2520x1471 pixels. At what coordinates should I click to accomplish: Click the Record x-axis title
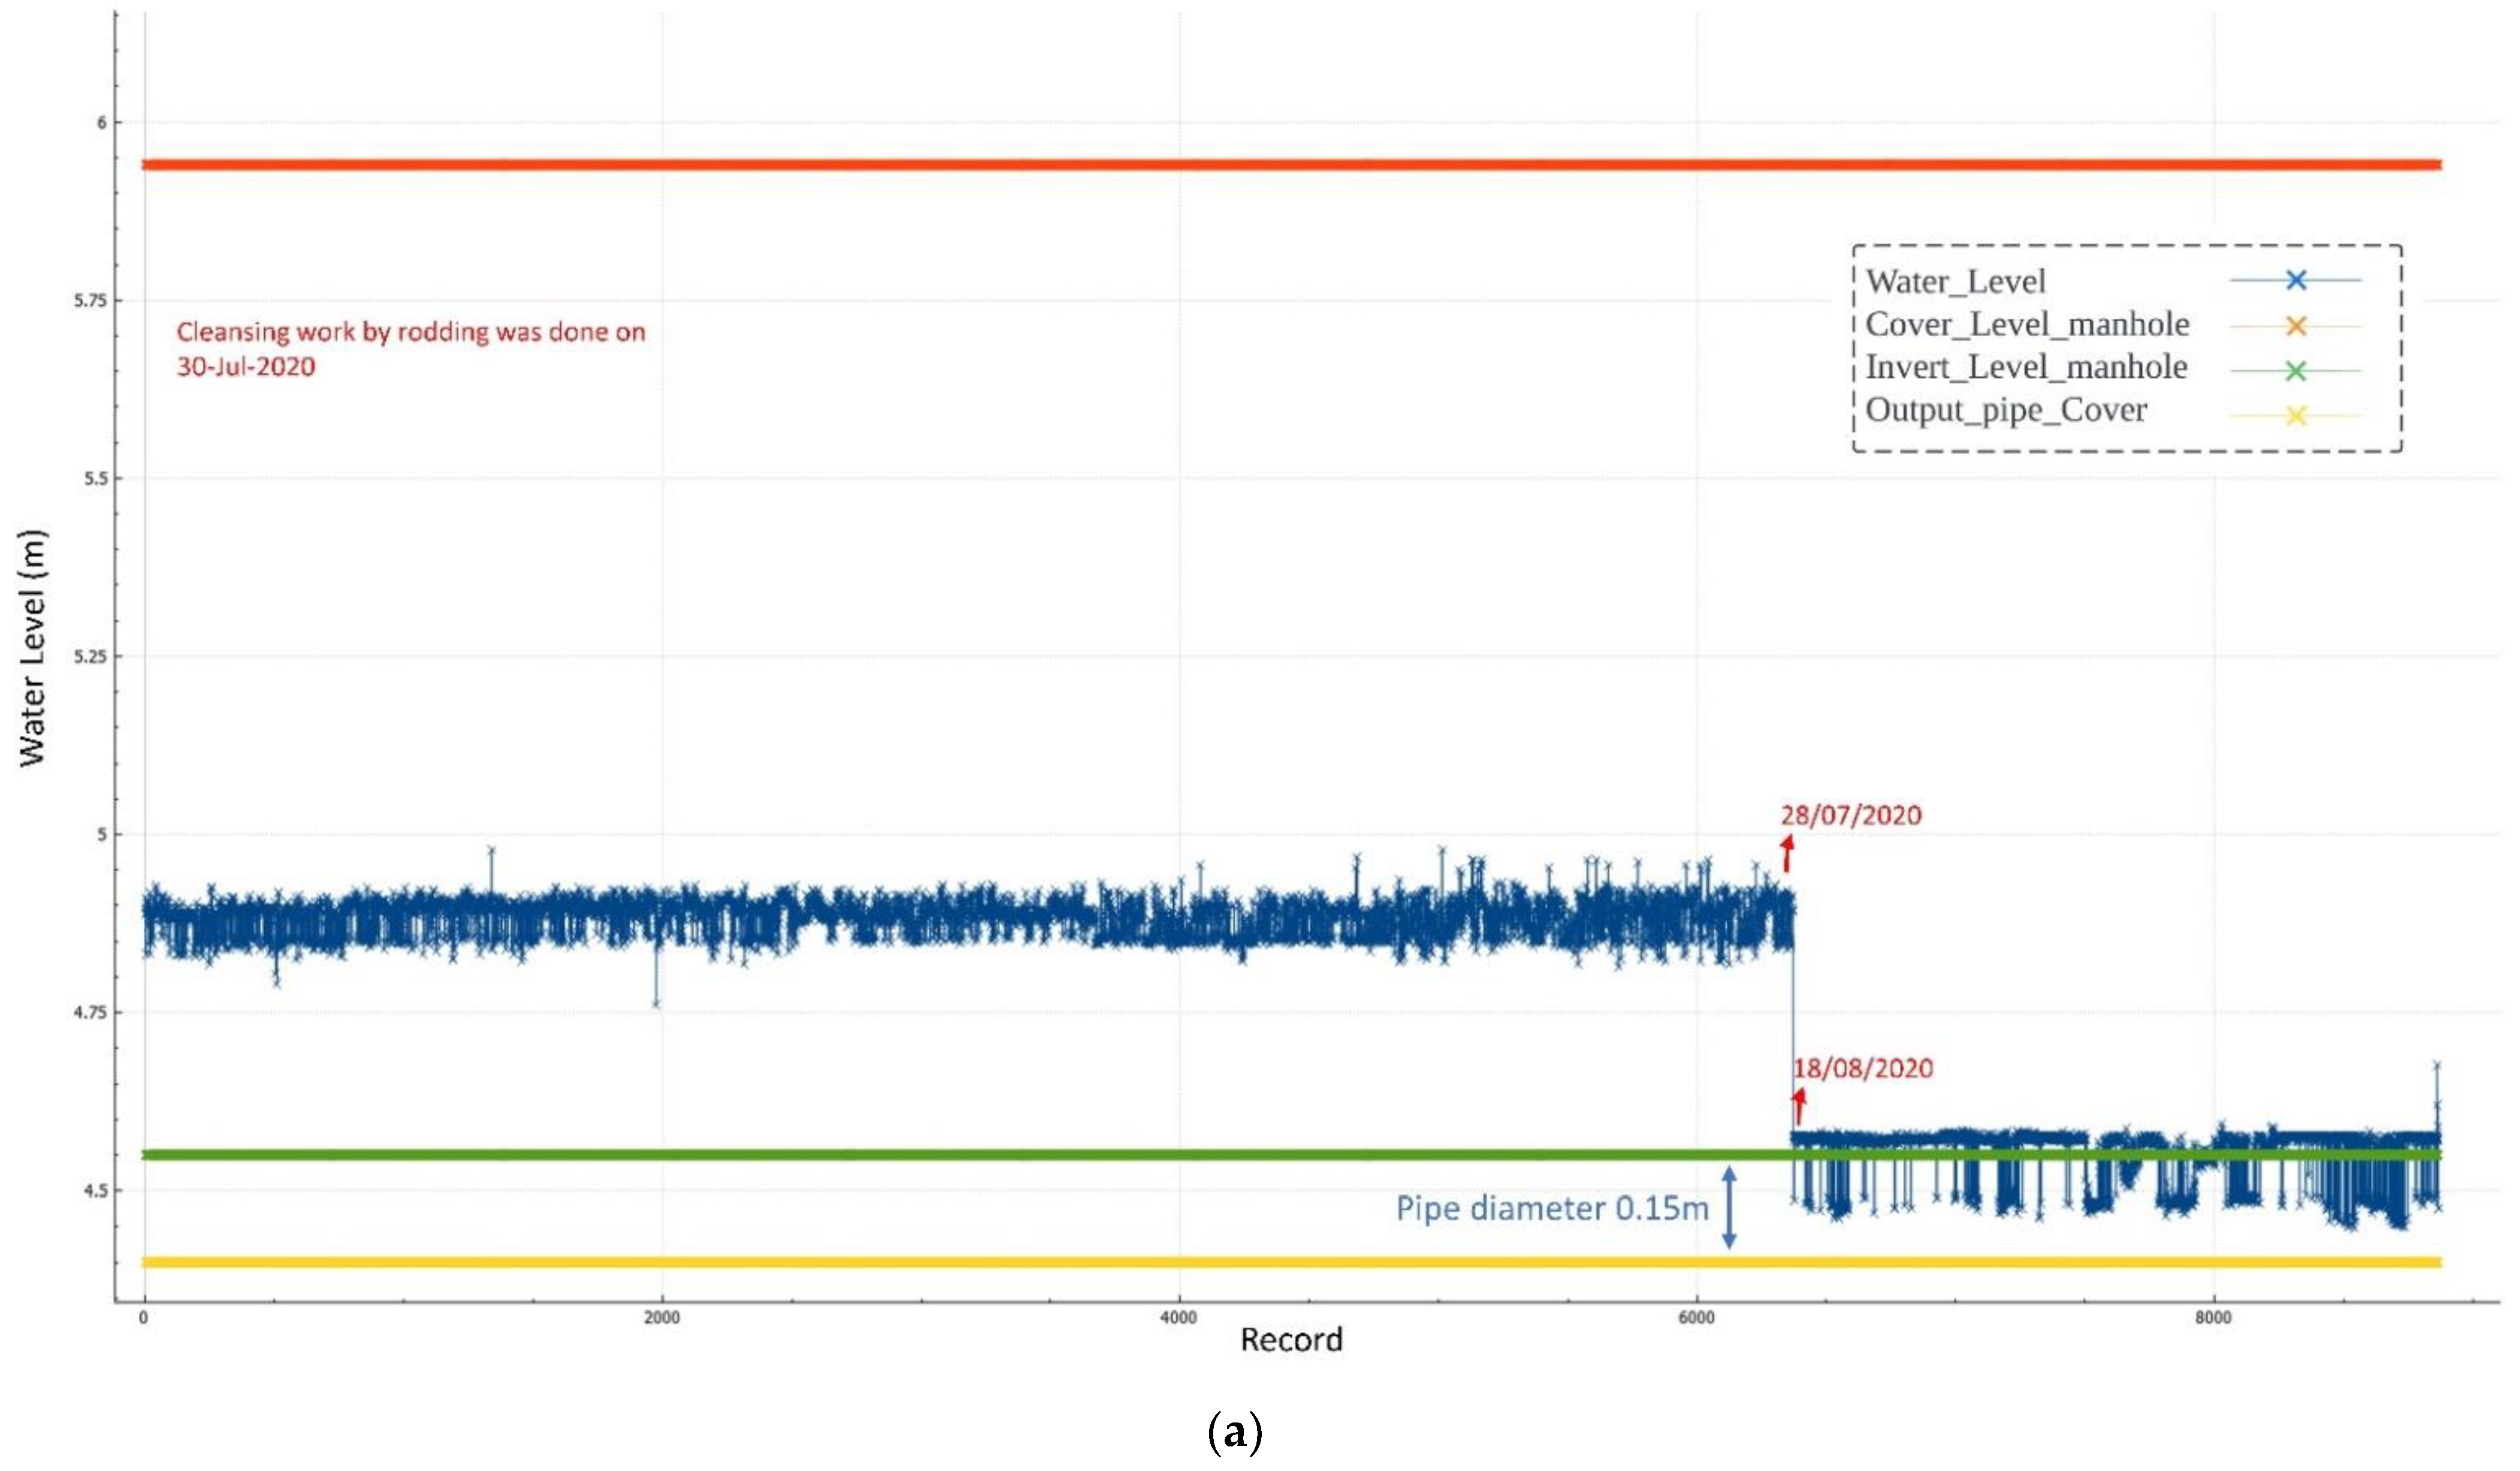point(1291,1340)
